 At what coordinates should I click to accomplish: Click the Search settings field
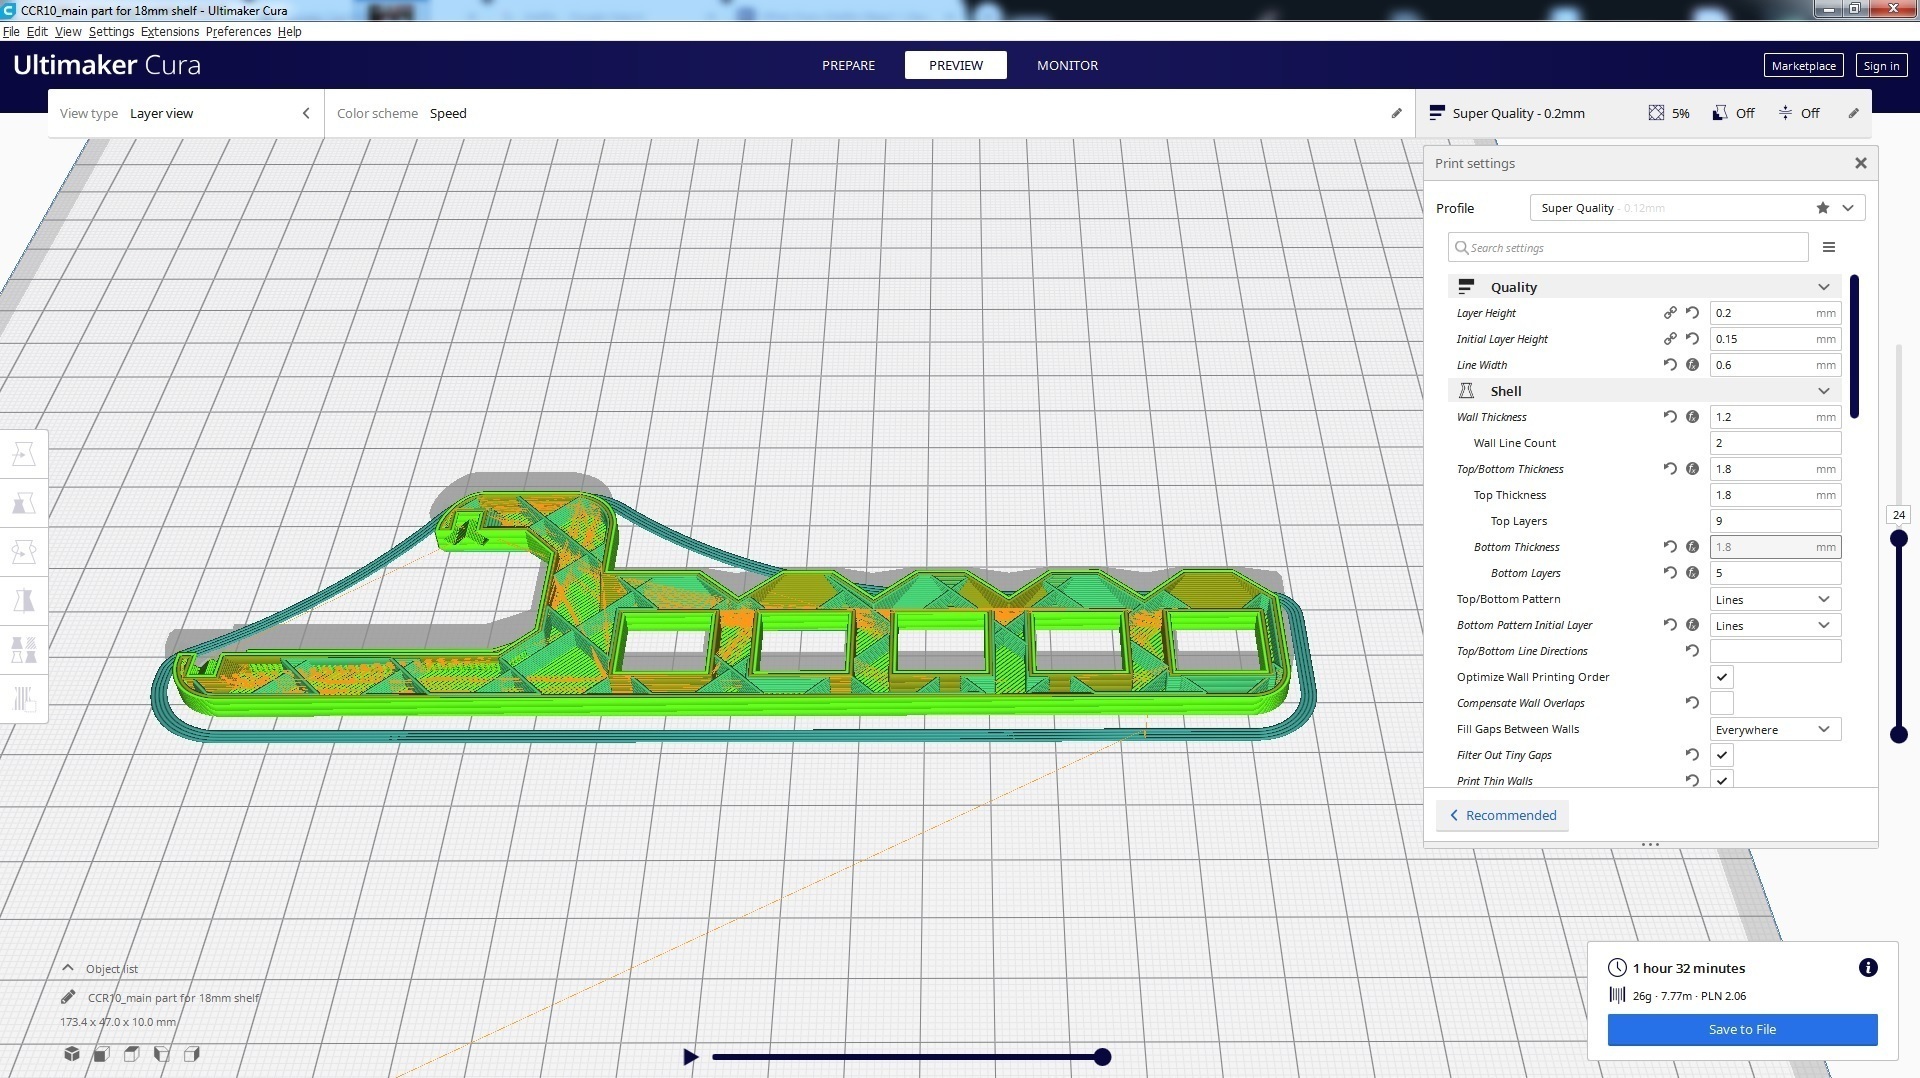click(x=1628, y=247)
